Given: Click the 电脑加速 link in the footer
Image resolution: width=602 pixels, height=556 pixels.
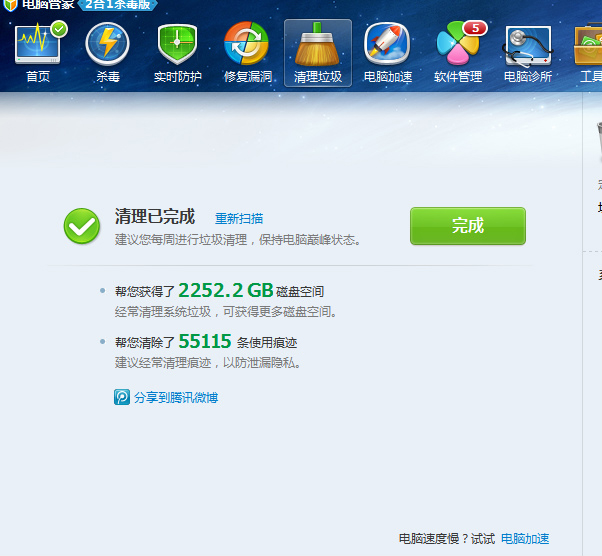Looking at the screenshot, I should coord(525,539).
